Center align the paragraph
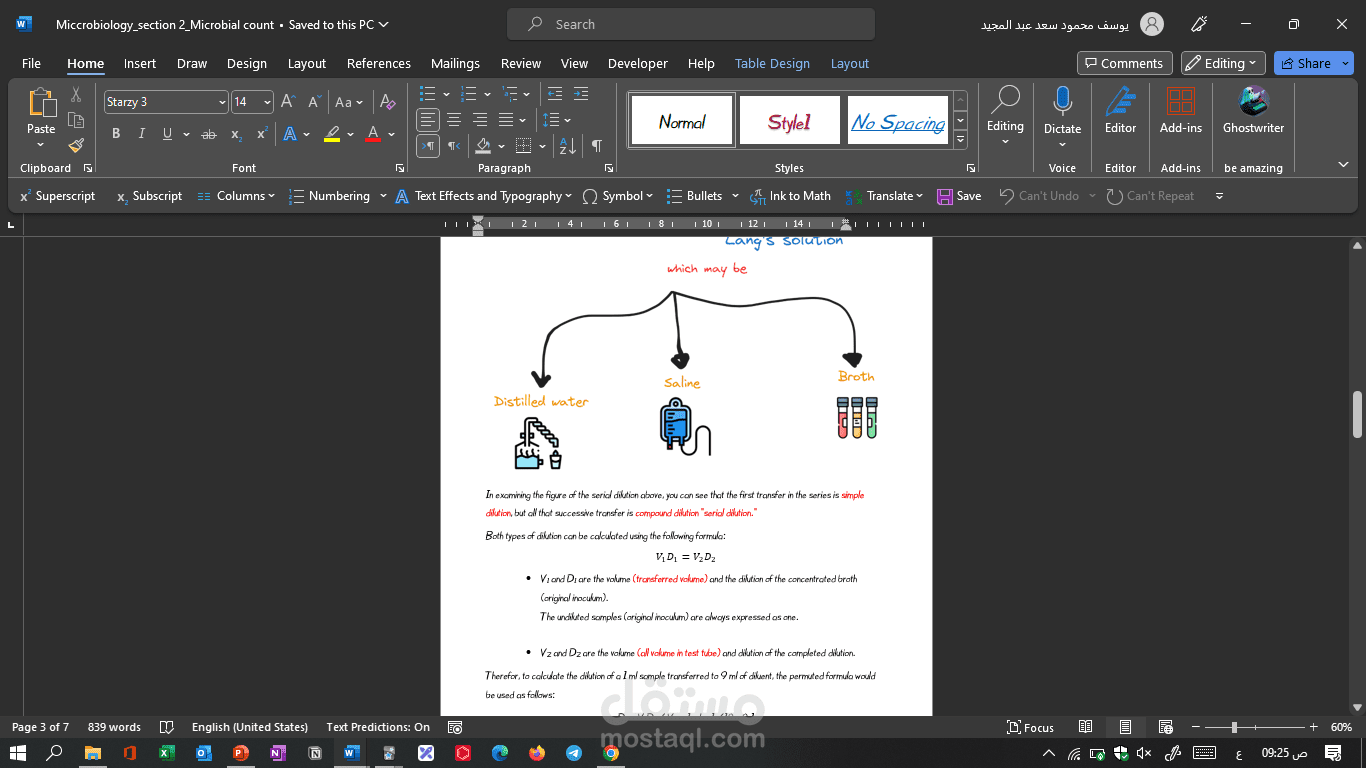Screen dimensions: 1366x768 point(454,120)
